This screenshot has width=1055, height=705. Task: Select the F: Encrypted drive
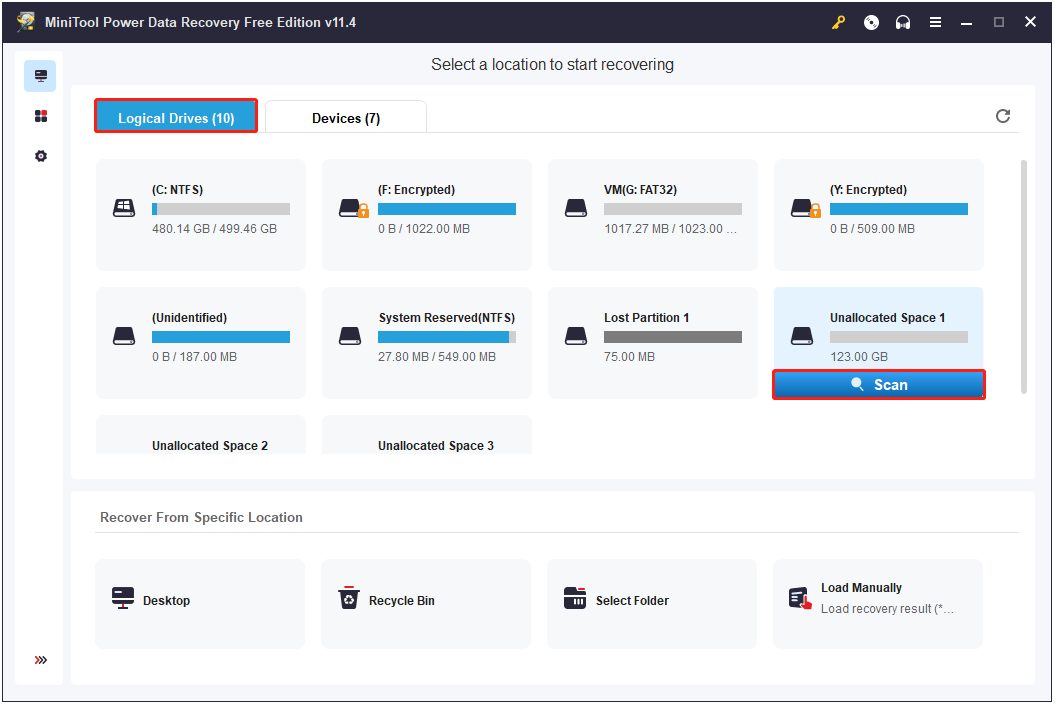click(x=427, y=214)
